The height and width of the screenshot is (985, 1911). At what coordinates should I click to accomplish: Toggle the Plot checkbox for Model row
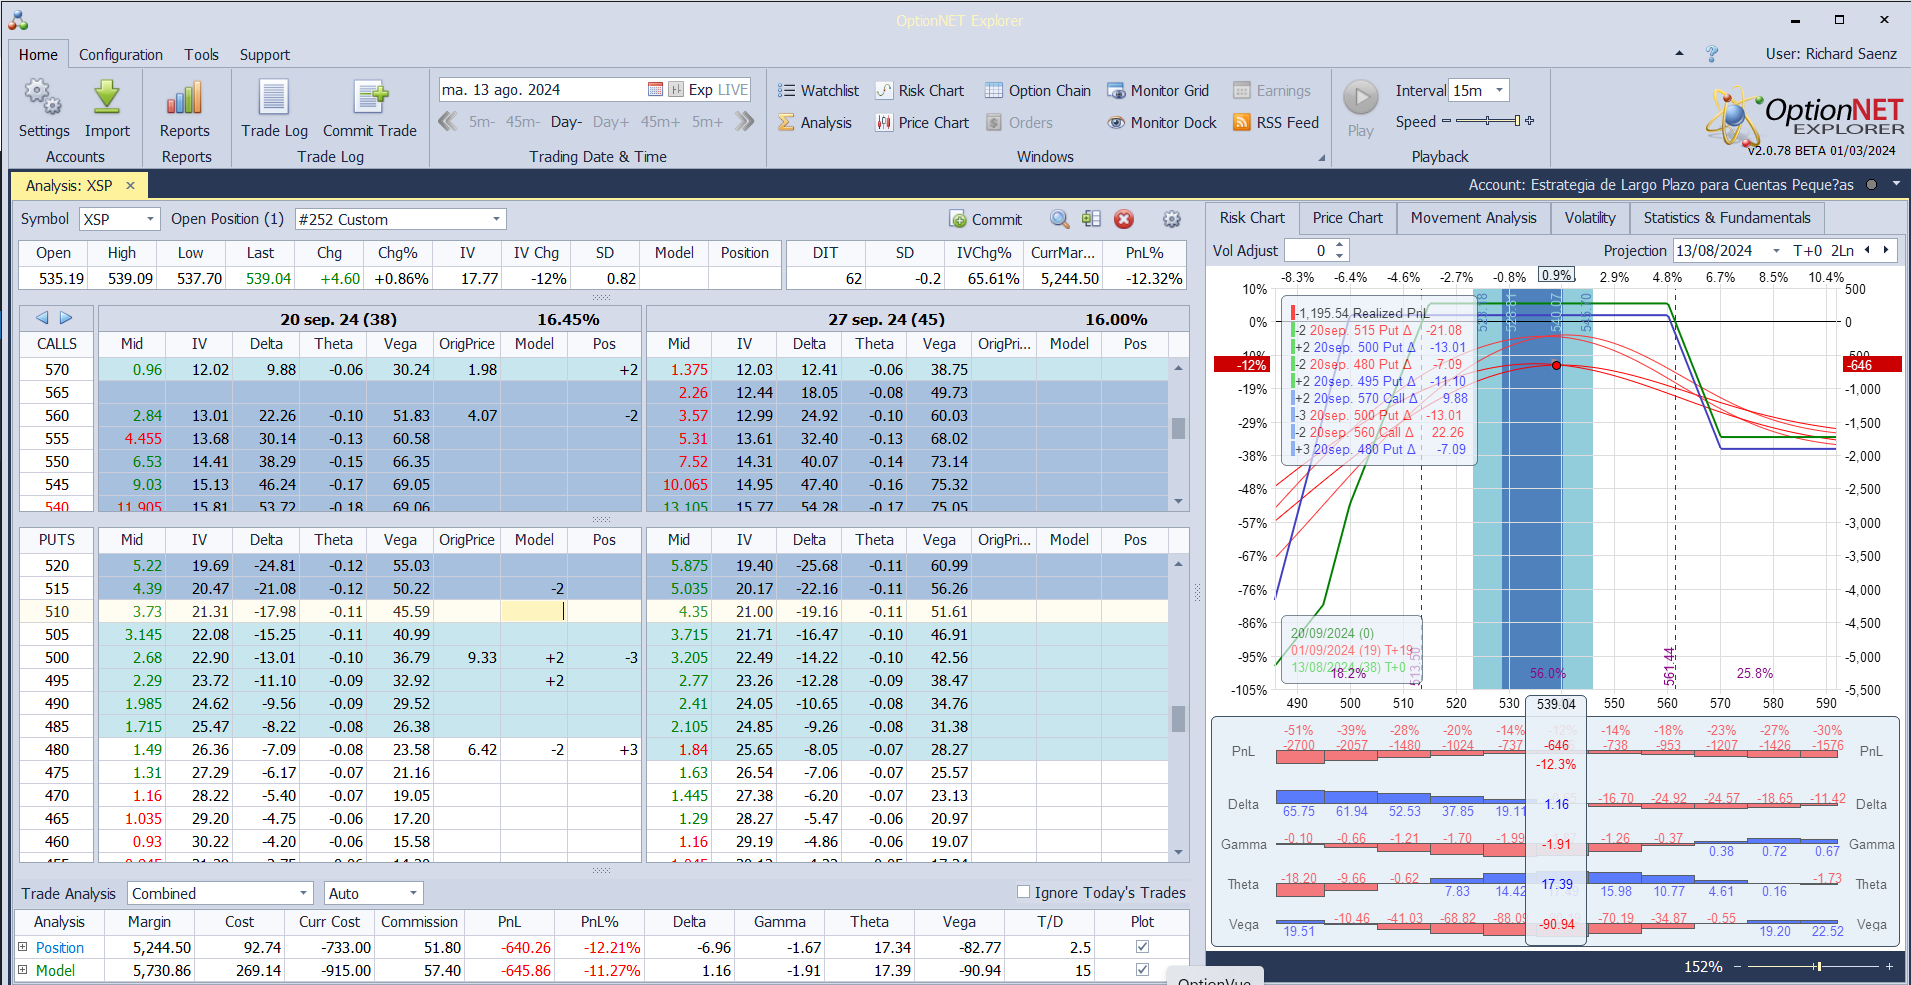coord(1142,970)
